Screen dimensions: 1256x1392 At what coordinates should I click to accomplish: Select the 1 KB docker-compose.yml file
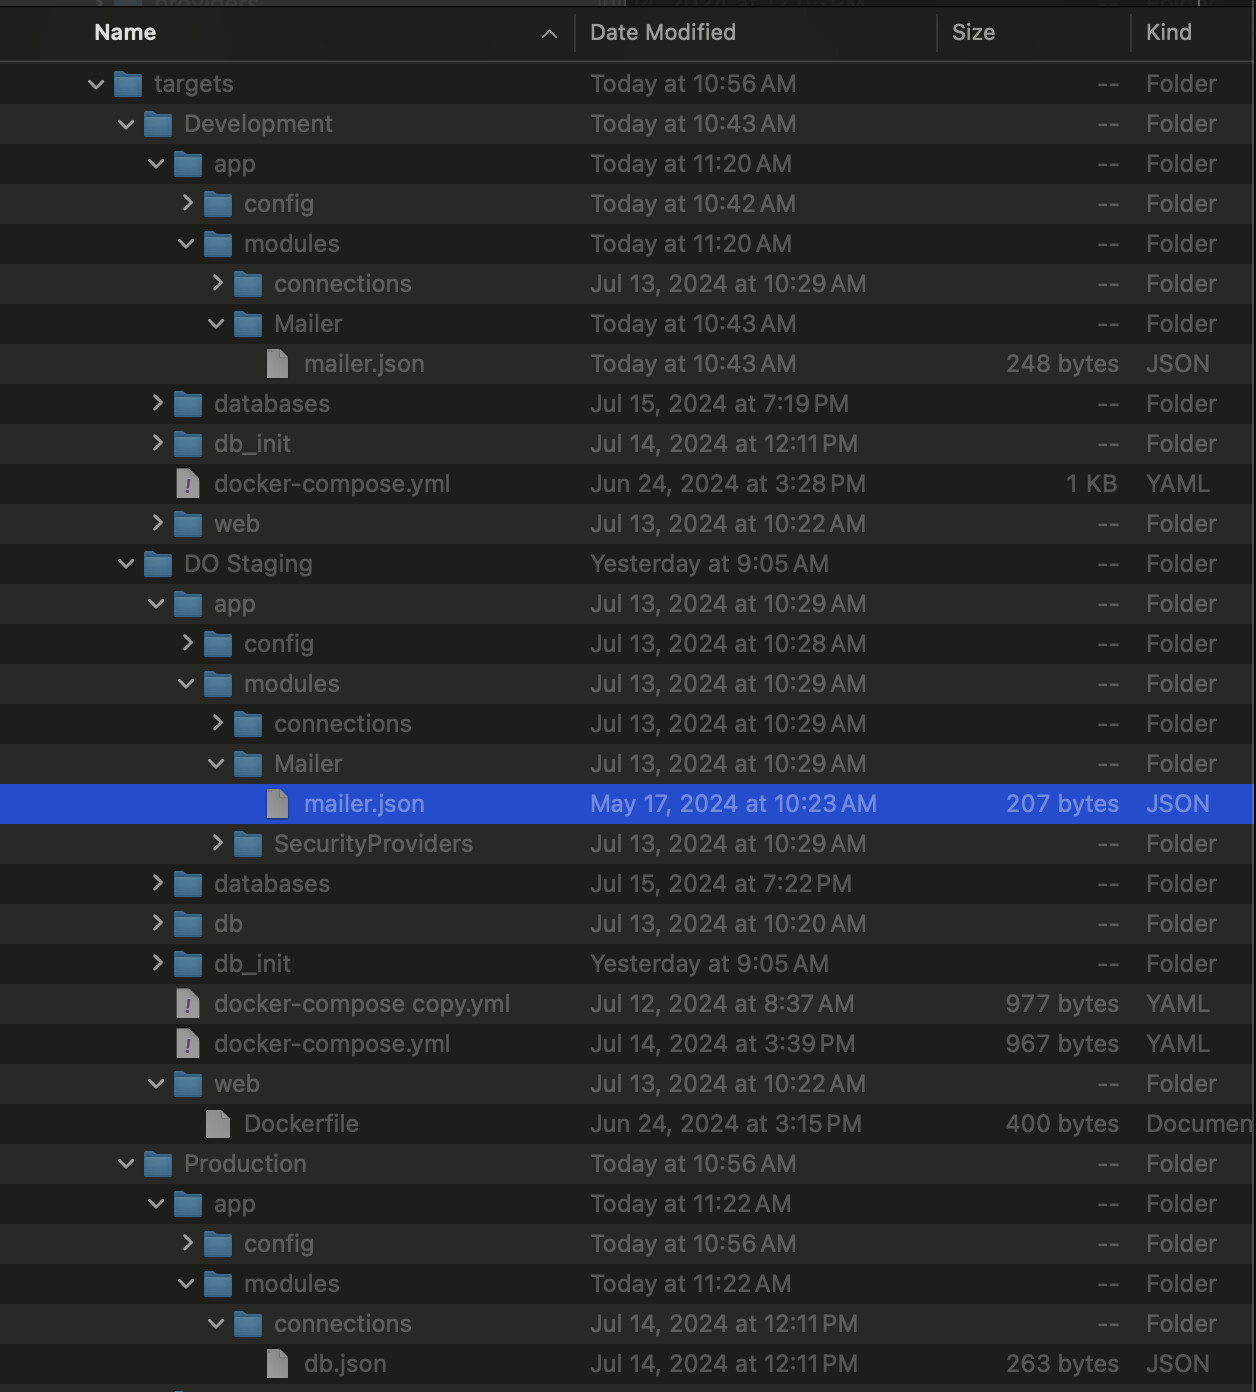(332, 484)
